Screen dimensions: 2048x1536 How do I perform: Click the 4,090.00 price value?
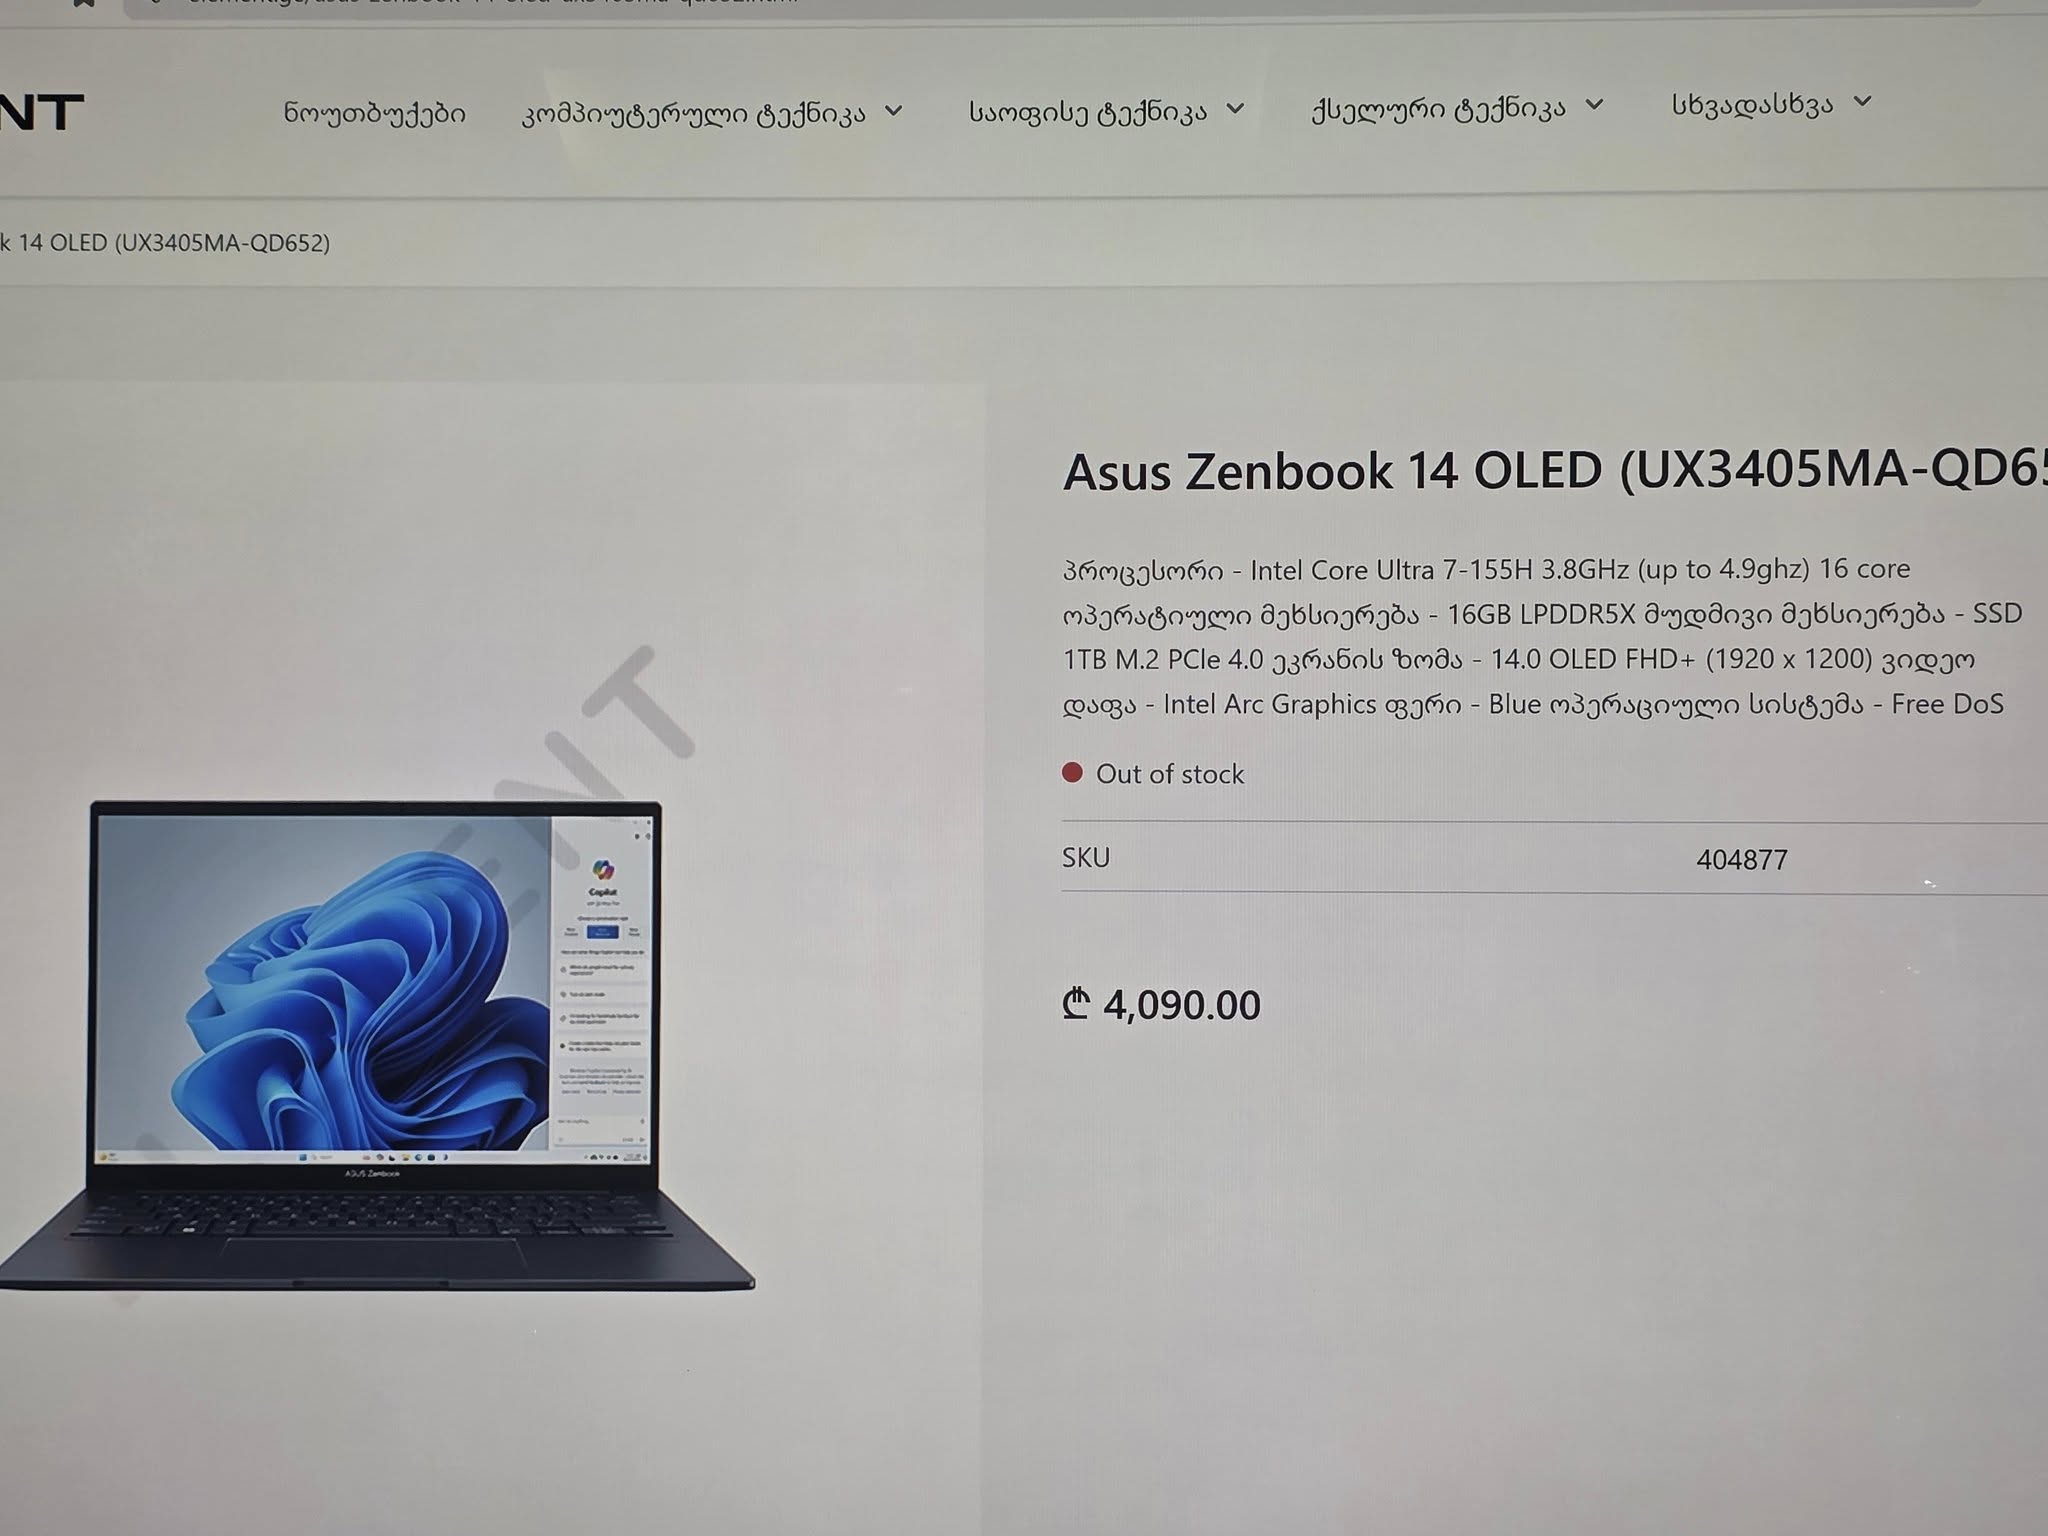(x=1182, y=1006)
